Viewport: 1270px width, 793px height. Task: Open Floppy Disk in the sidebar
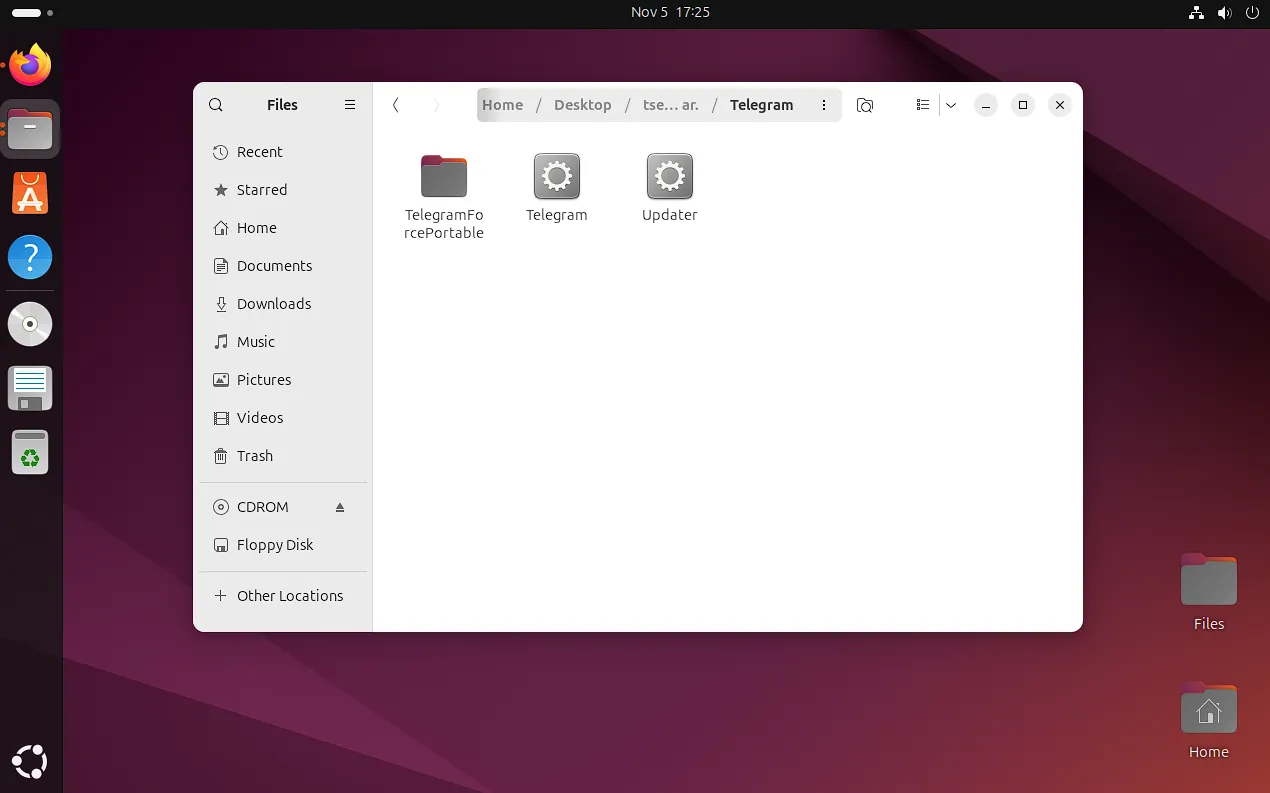283,545
